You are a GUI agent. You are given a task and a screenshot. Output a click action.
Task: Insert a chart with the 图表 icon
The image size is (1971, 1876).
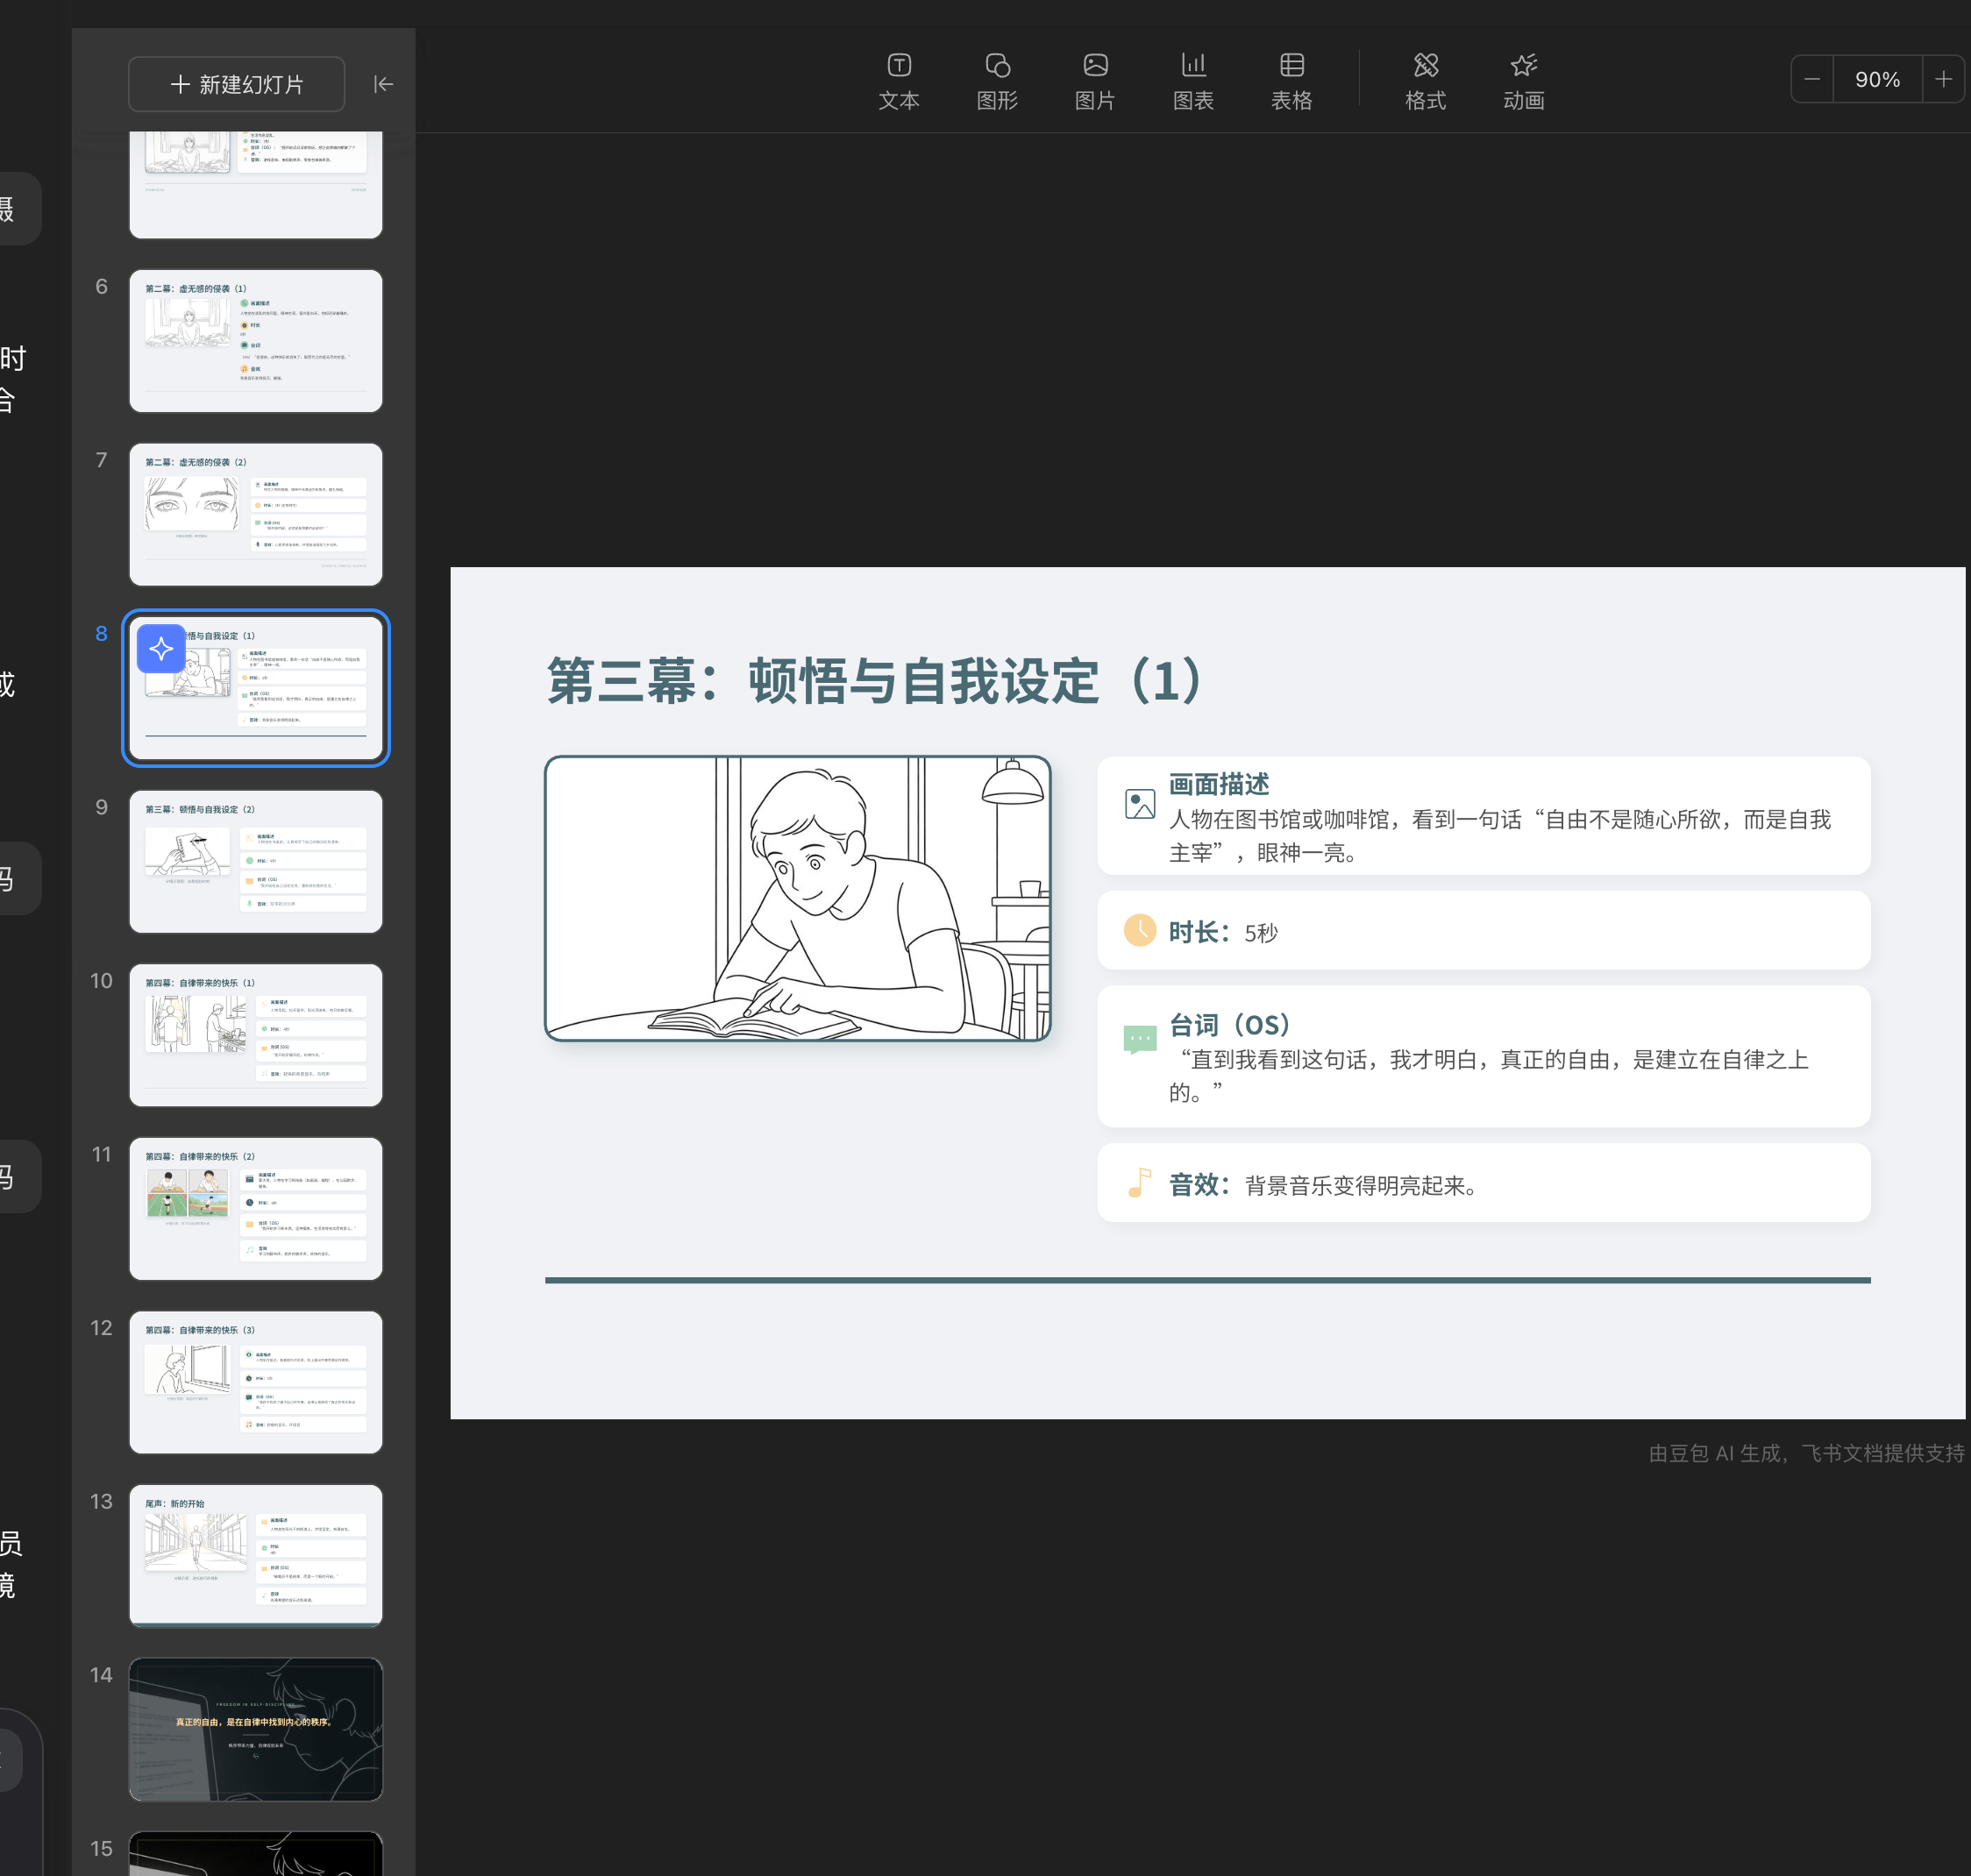pos(1192,80)
